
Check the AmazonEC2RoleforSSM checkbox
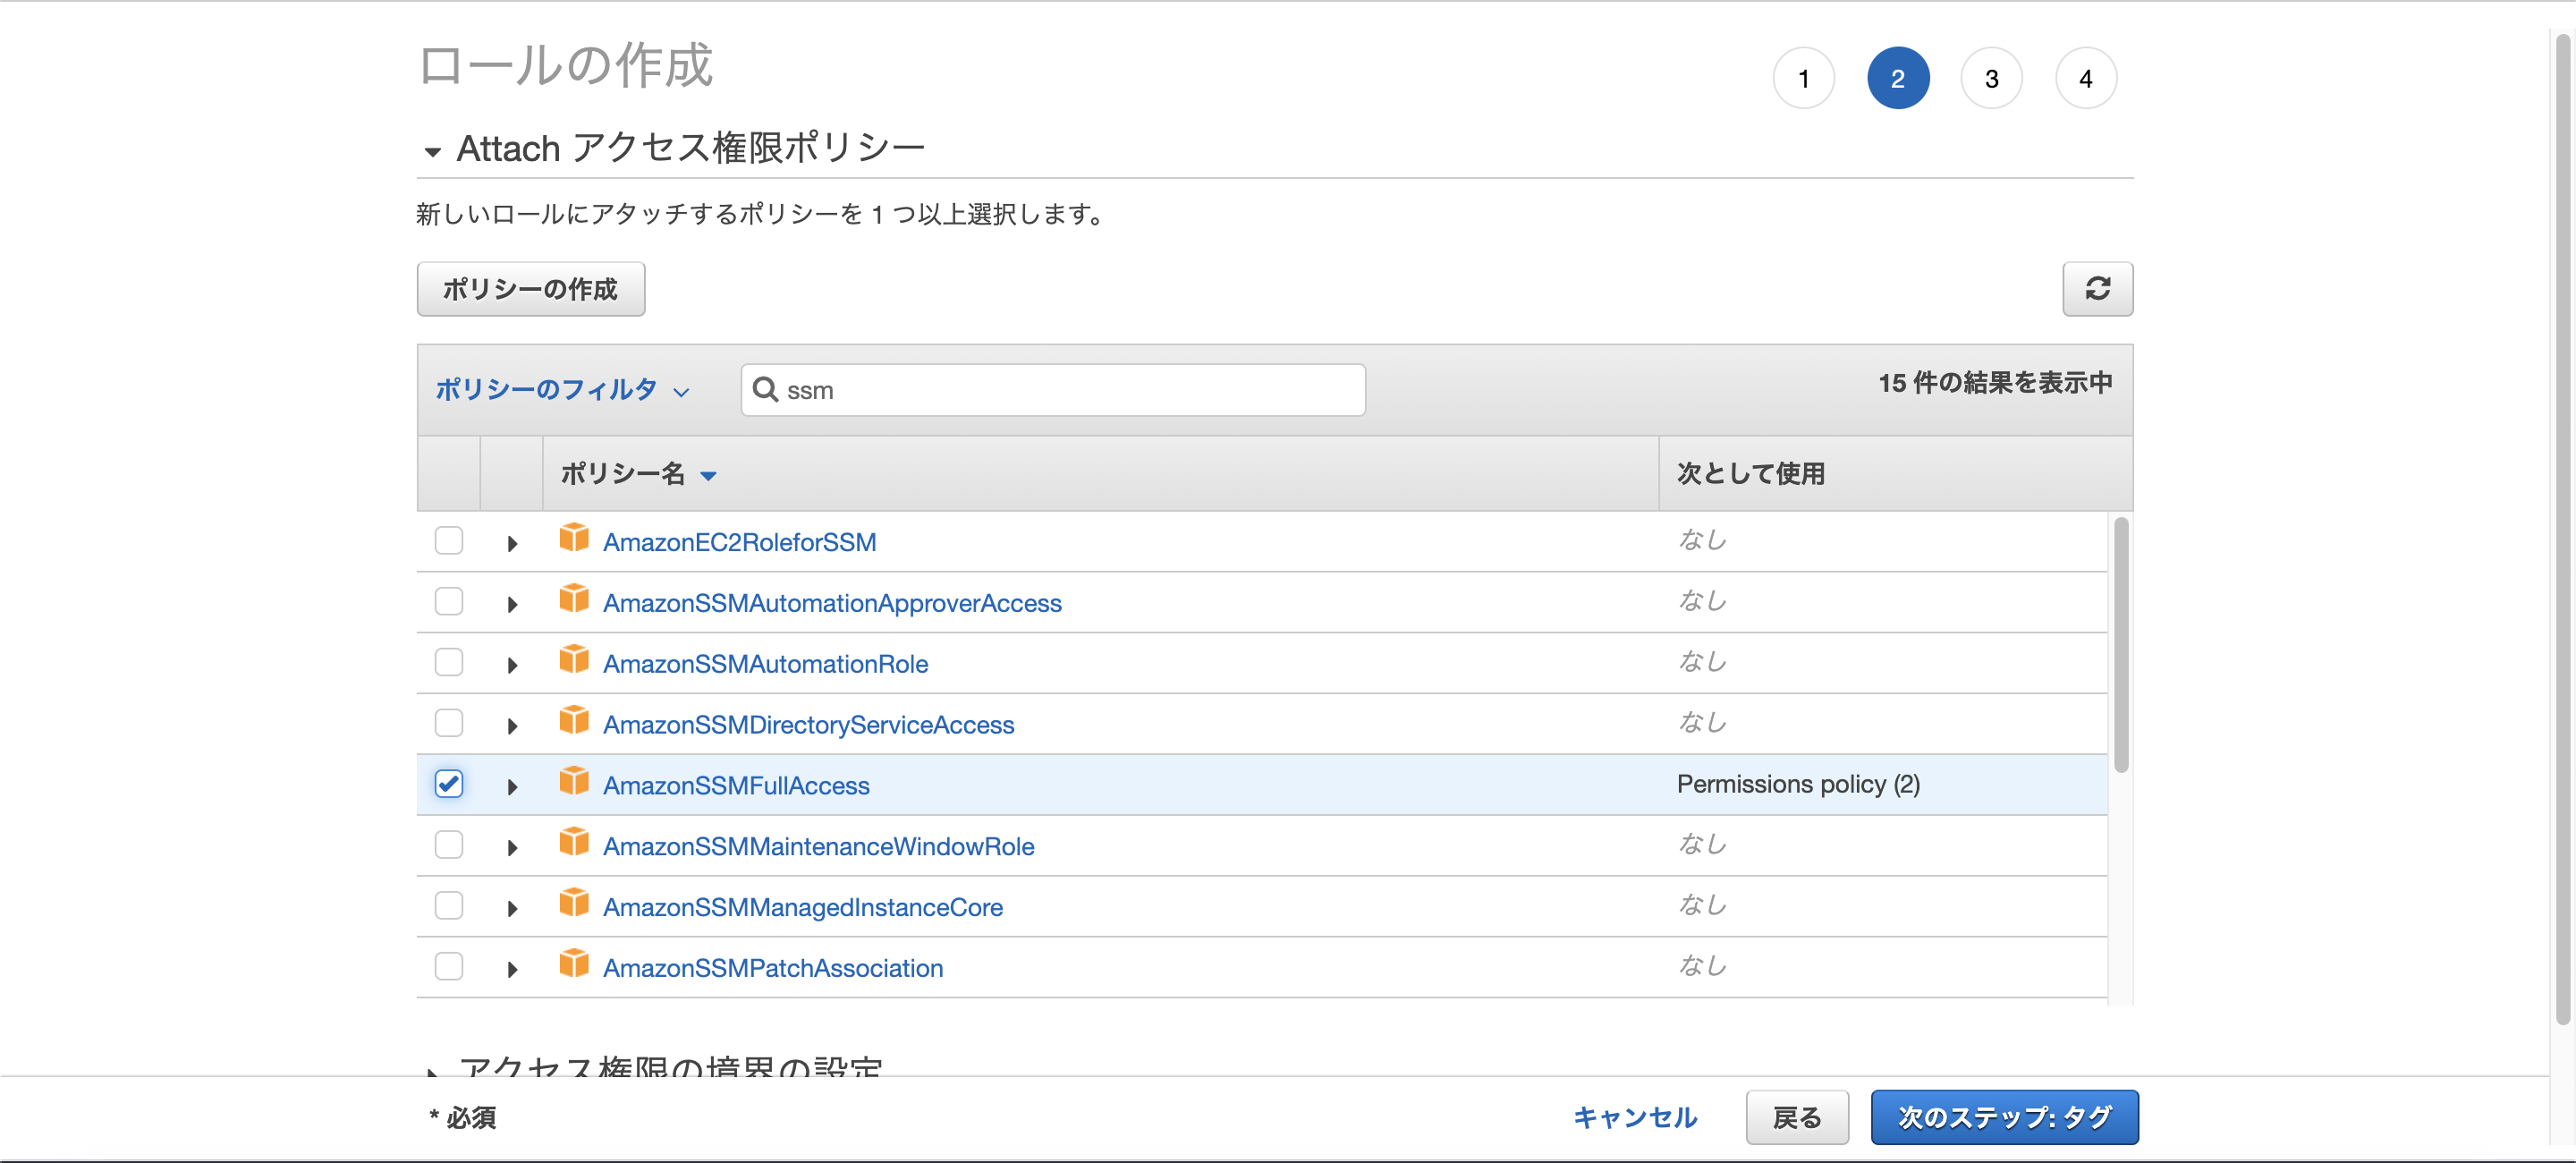(x=449, y=541)
